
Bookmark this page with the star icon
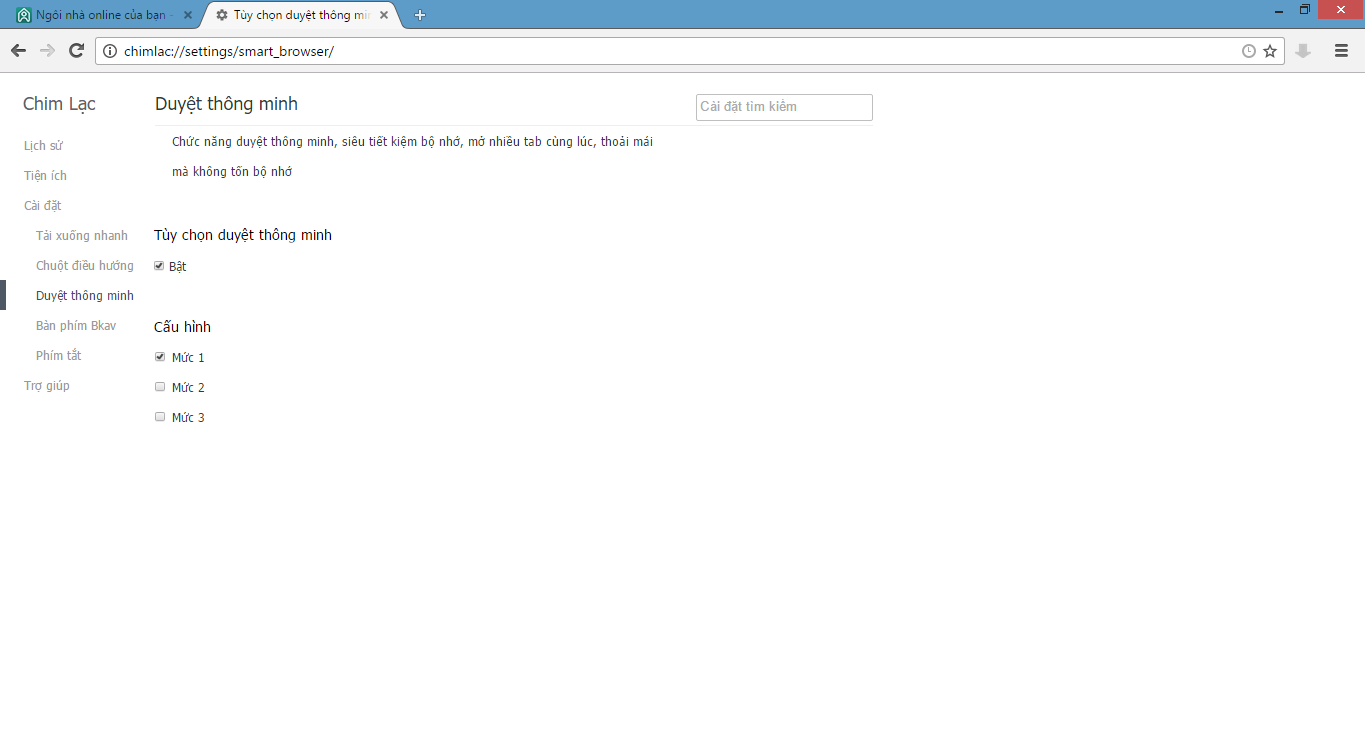(1270, 51)
